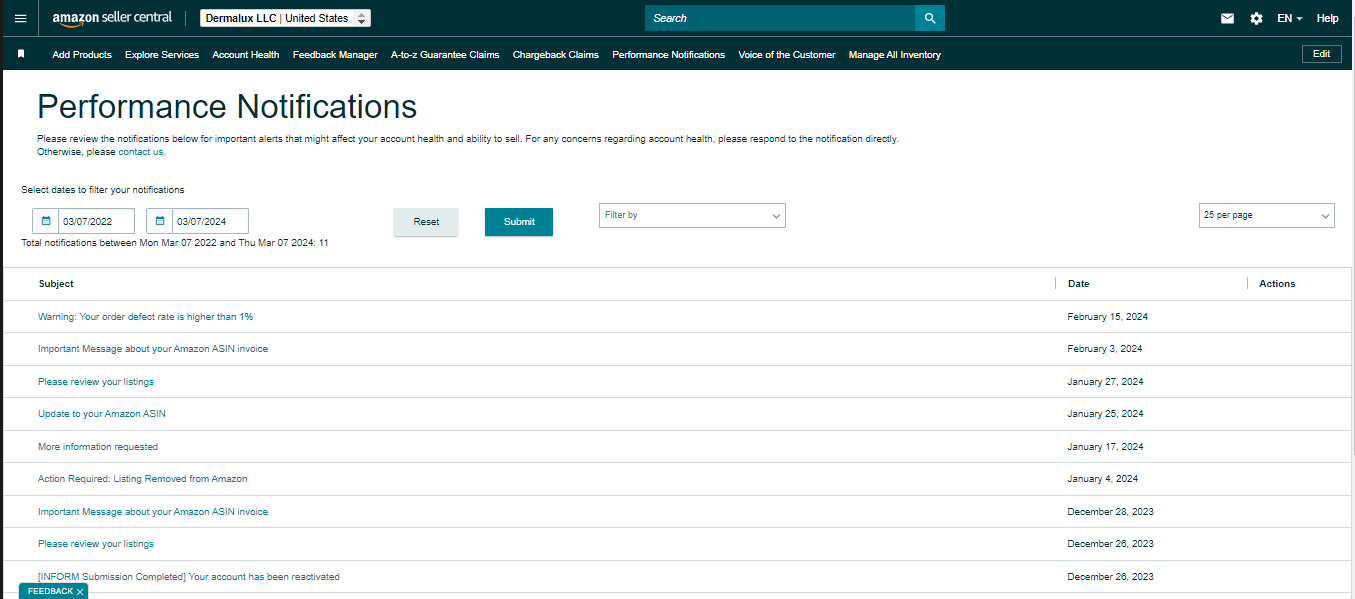Open February 3 ASIN invoice message
Viewport: 1355px width, 599px height.
(153, 349)
